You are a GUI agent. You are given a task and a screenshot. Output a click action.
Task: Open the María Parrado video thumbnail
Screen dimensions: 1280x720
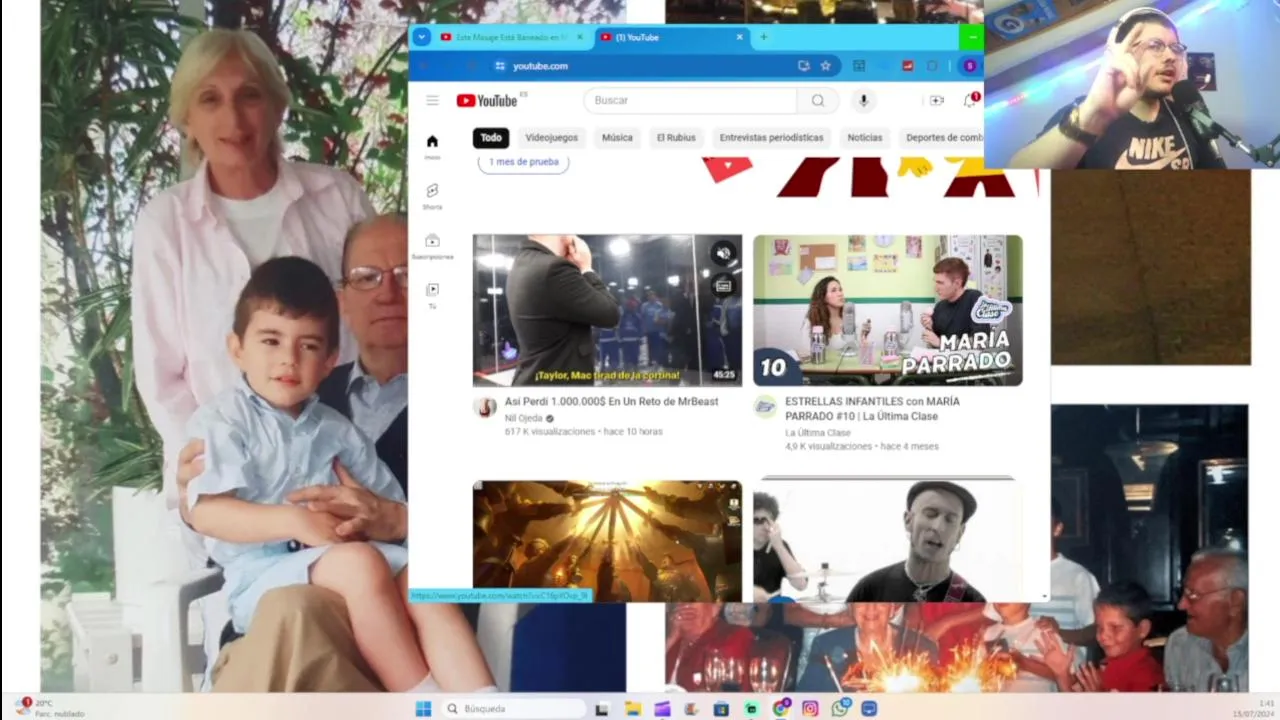click(x=888, y=310)
